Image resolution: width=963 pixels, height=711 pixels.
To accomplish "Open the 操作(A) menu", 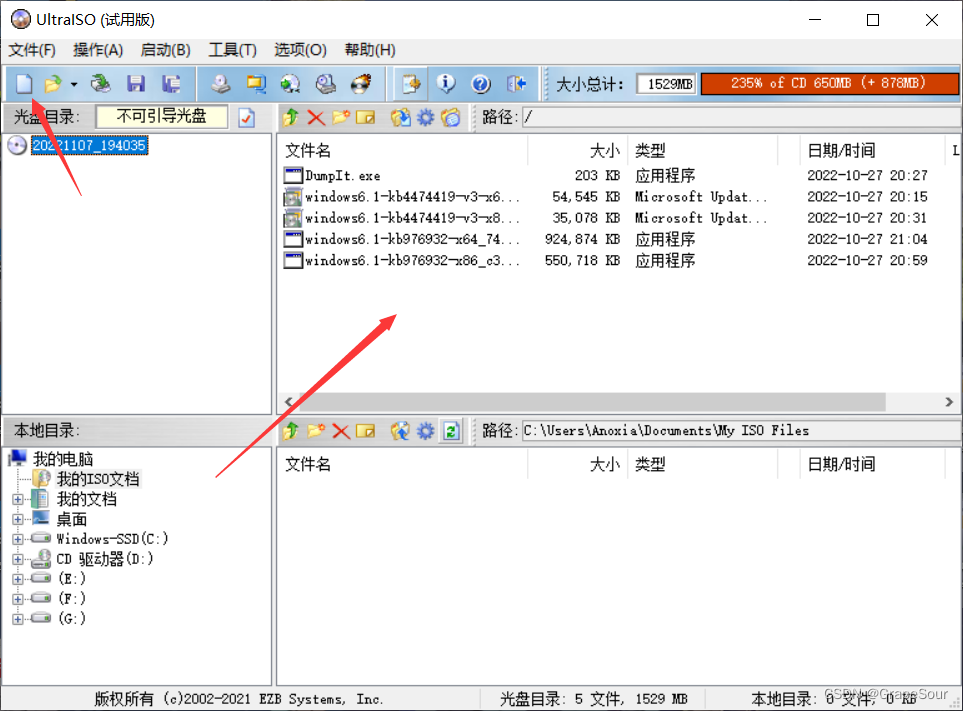I will pos(98,50).
